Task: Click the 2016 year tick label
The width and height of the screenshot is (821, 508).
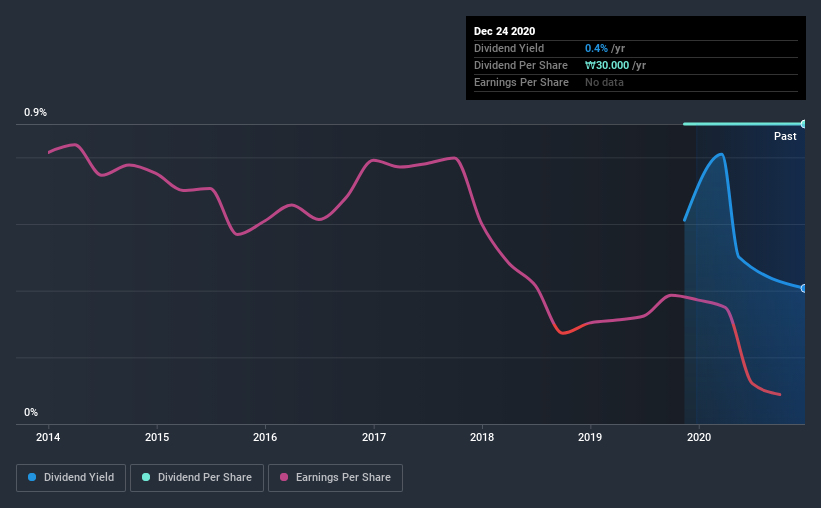Action: click(265, 437)
